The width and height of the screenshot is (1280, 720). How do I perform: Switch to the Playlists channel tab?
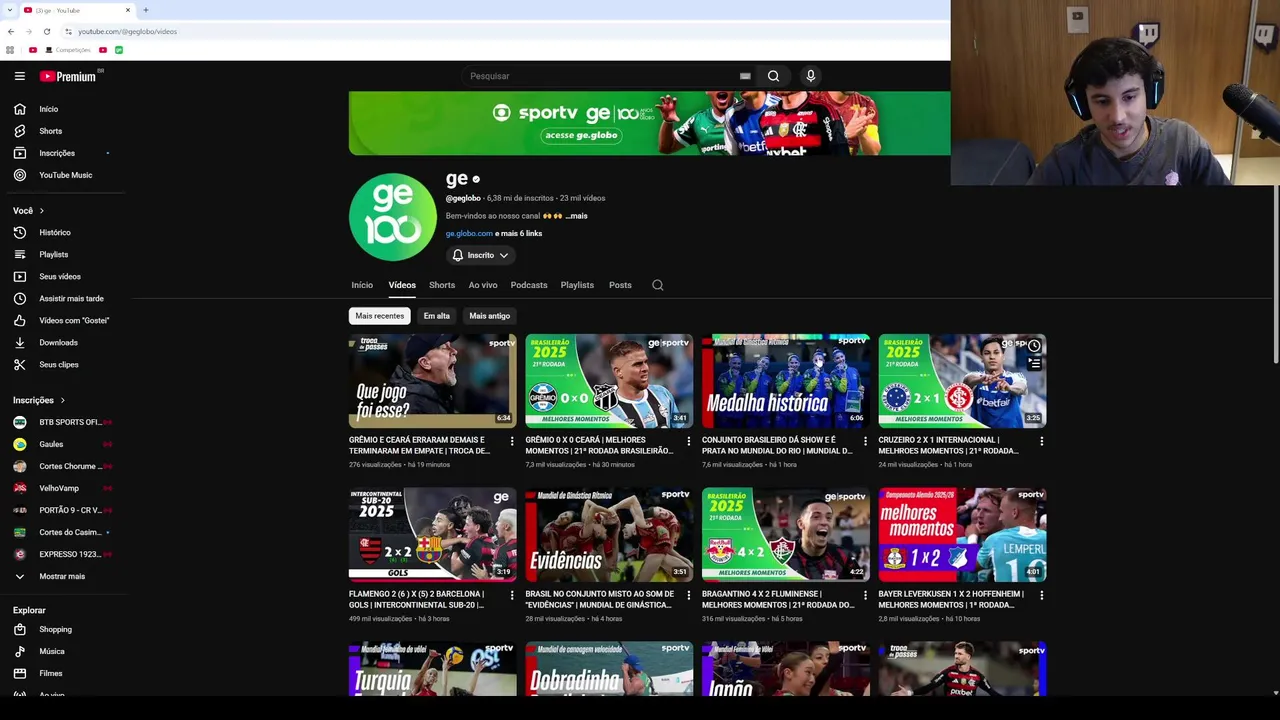(x=577, y=285)
